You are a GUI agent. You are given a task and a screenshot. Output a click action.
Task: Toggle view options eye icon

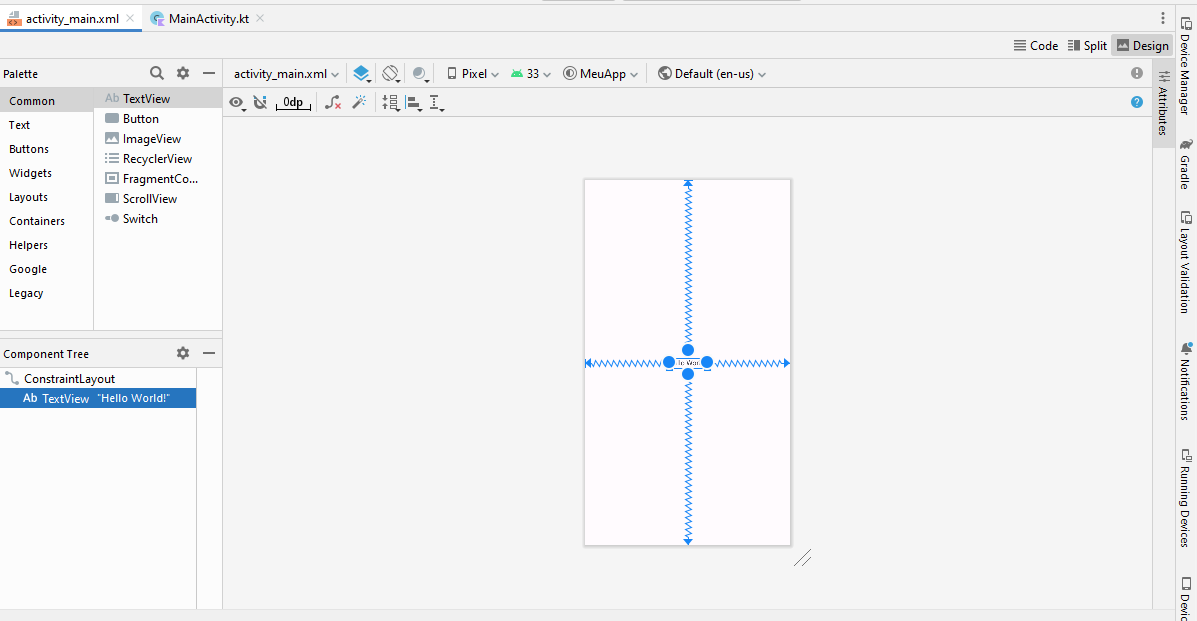coord(236,102)
